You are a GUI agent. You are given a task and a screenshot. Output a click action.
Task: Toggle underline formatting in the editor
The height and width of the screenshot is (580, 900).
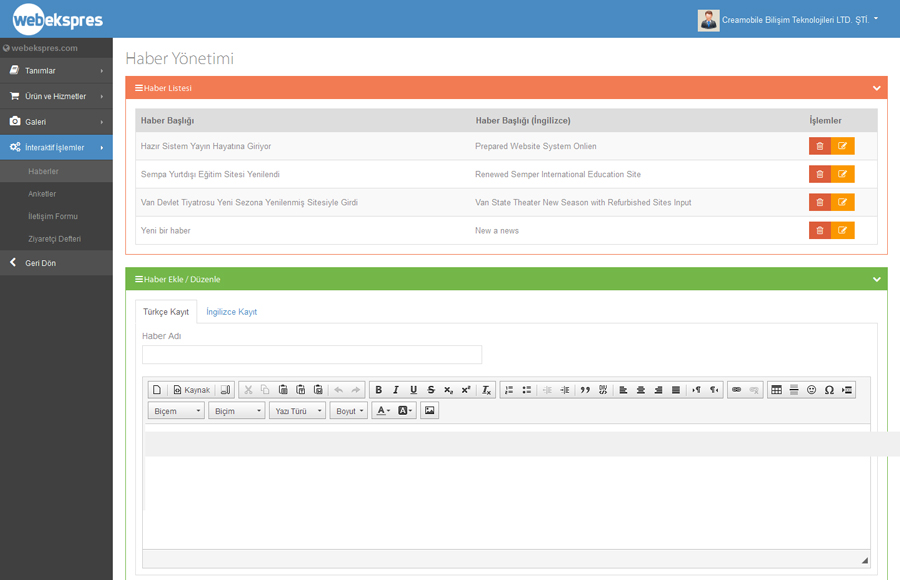[x=414, y=390]
